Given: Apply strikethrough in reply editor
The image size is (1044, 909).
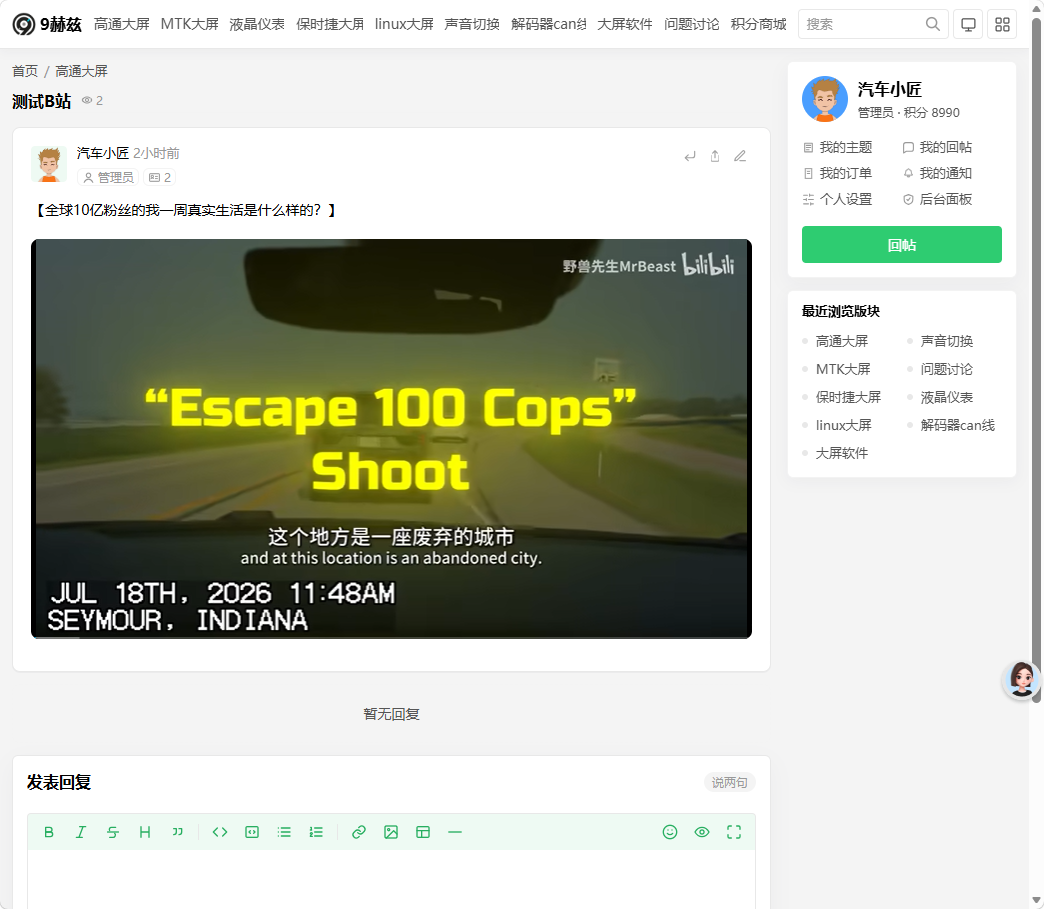Looking at the screenshot, I should point(113,832).
